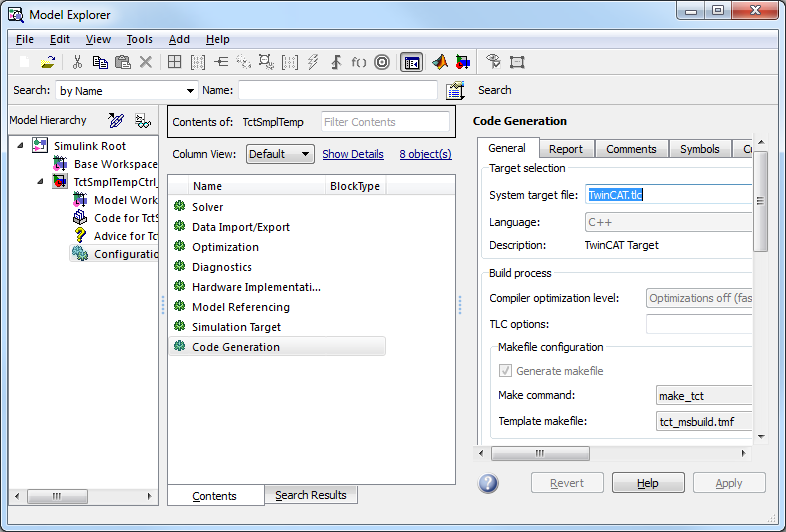
Task: Click the Model Explorer title bar icon
Action: tap(16, 15)
